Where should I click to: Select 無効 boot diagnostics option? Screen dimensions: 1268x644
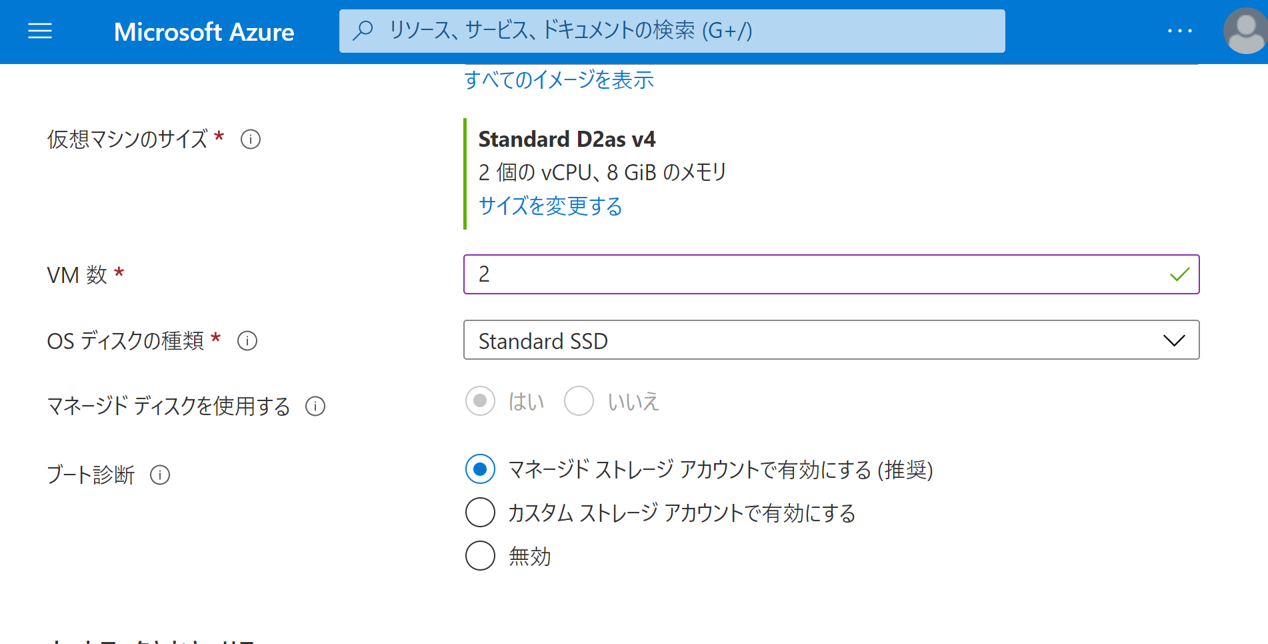click(480, 556)
